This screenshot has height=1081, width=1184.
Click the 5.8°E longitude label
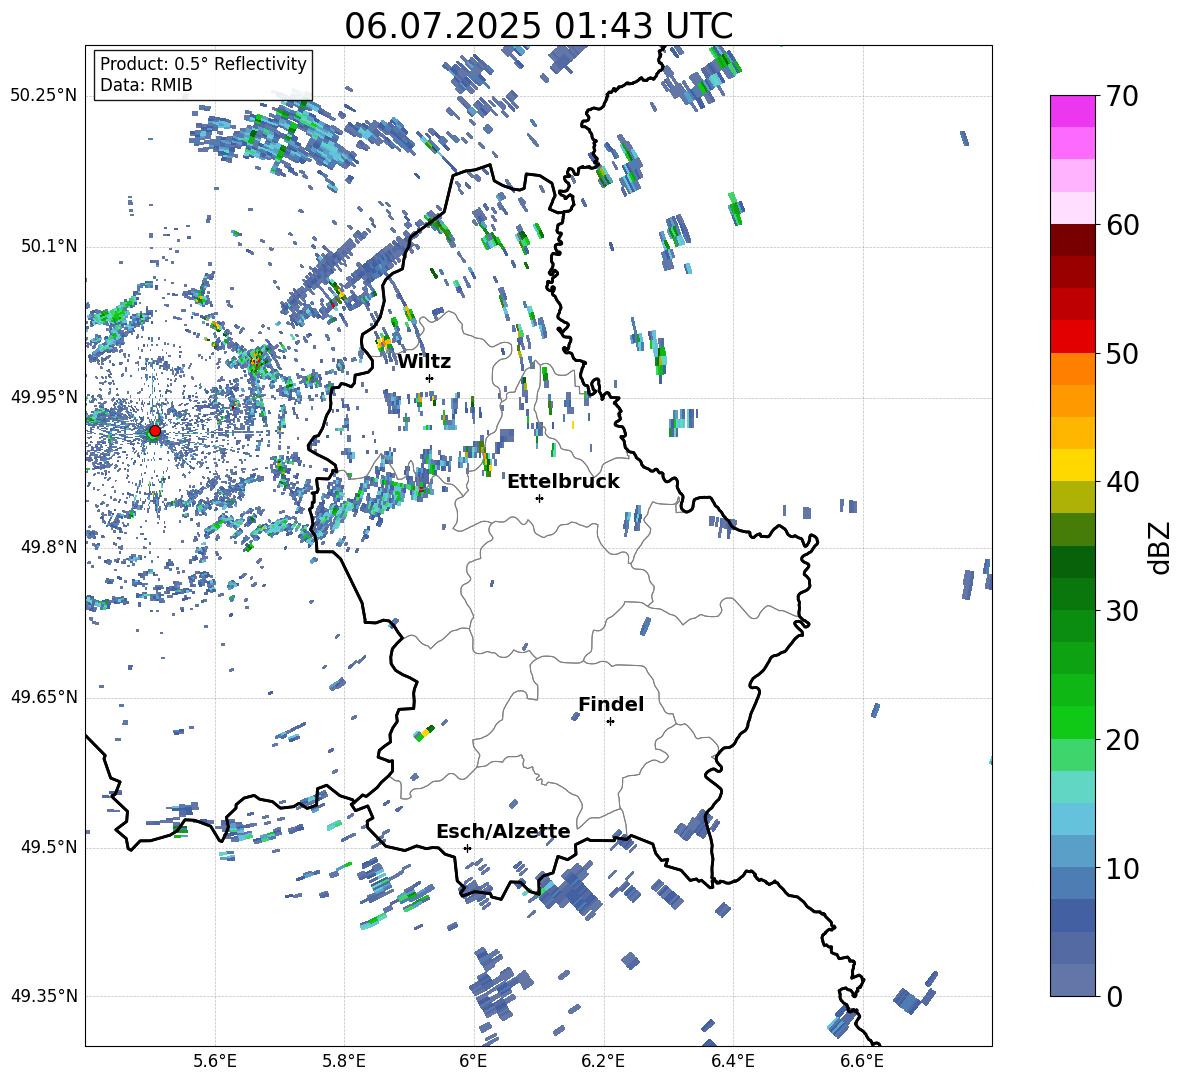[344, 1061]
